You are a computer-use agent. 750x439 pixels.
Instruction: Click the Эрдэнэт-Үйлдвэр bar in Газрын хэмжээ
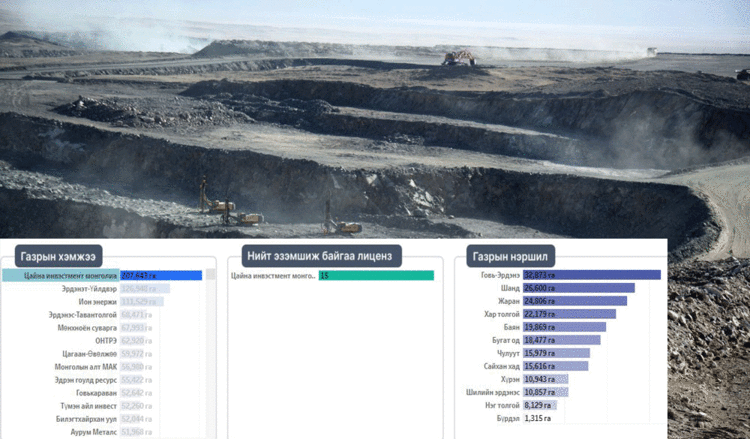[144, 289]
